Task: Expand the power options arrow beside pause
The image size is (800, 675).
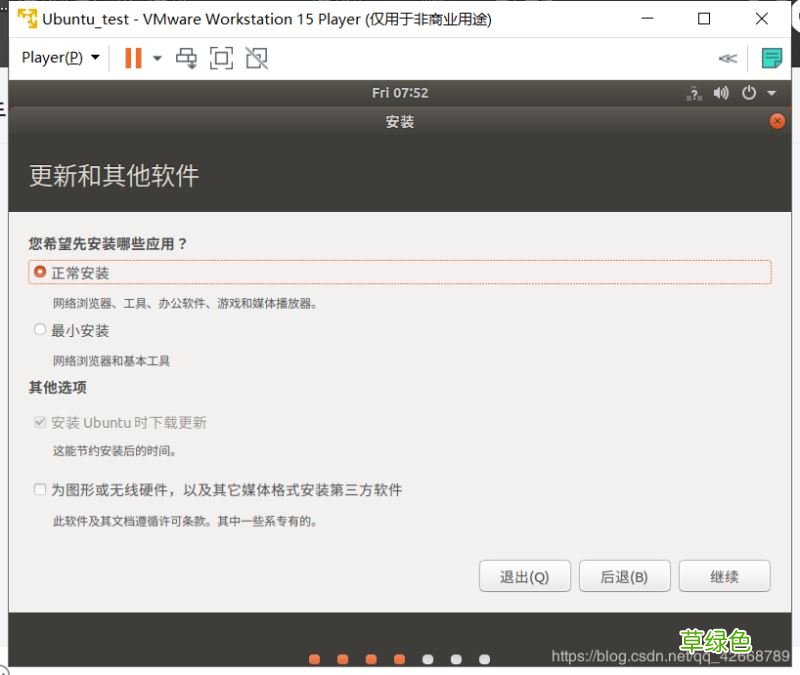Action: [x=157, y=58]
